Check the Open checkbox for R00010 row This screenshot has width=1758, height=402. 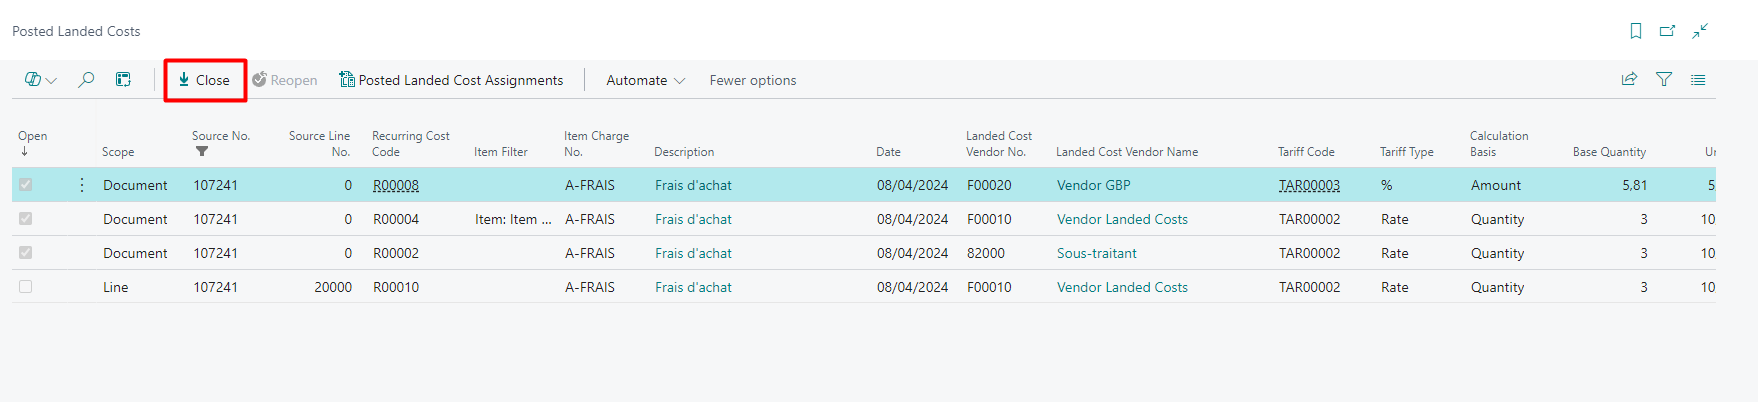(x=26, y=287)
